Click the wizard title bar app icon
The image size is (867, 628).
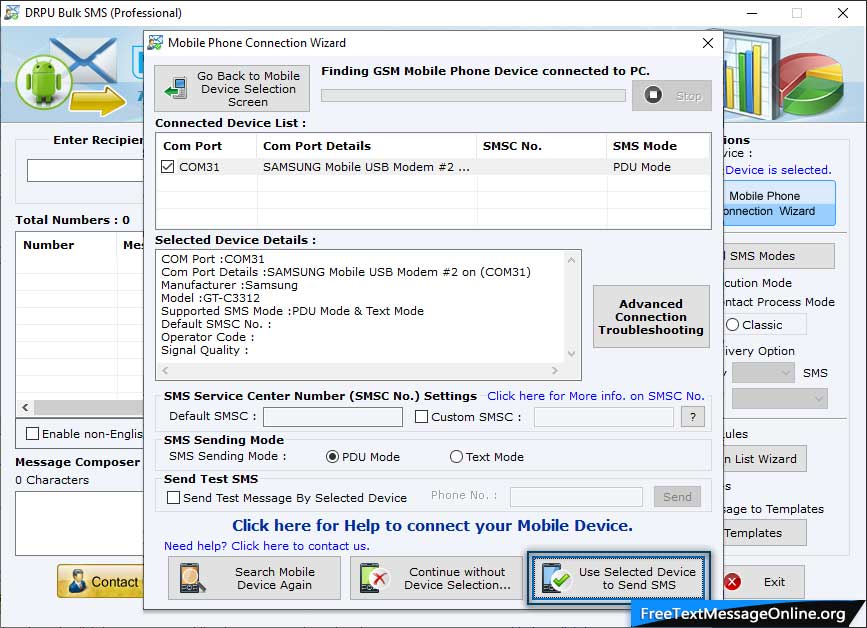155,43
